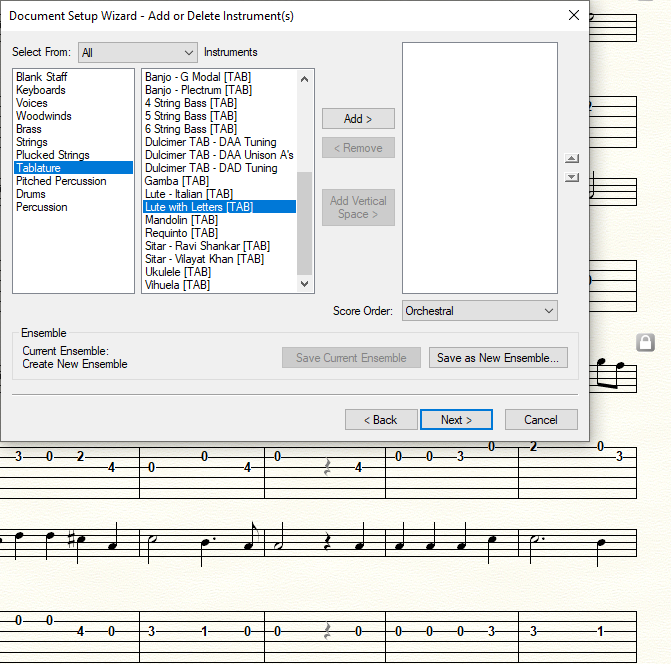
Task: Select Sitar - Ravi Shankar [TAB]
Action: click(207, 246)
